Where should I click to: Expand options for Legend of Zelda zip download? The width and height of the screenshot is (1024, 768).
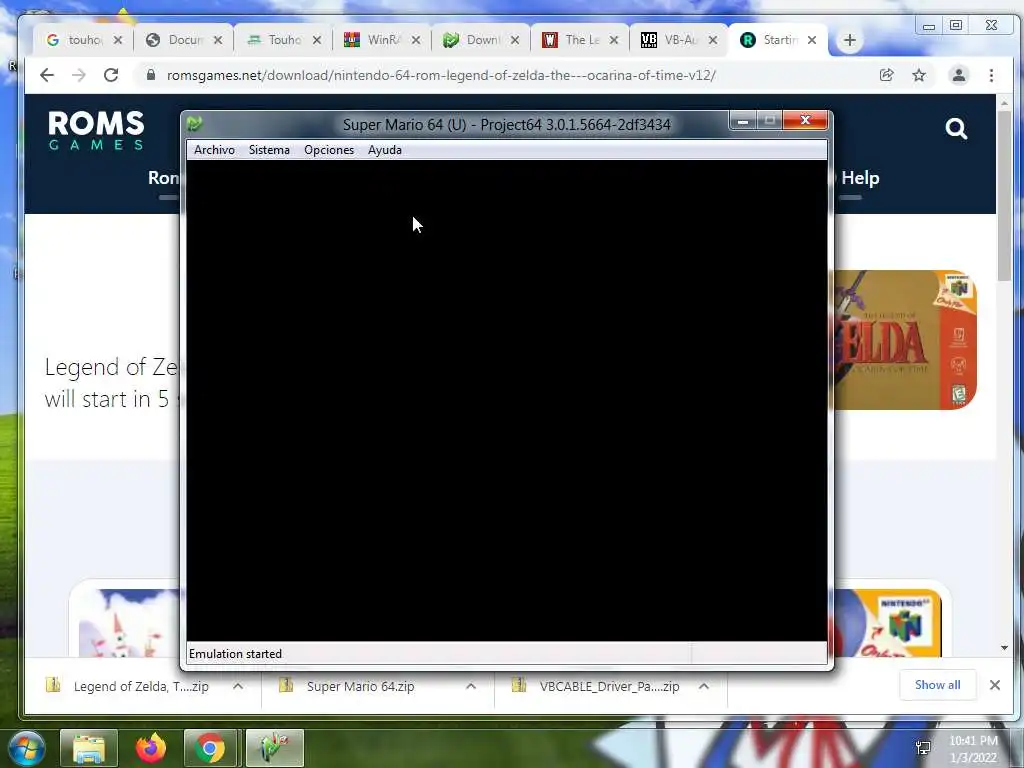click(x=238, y=686)
